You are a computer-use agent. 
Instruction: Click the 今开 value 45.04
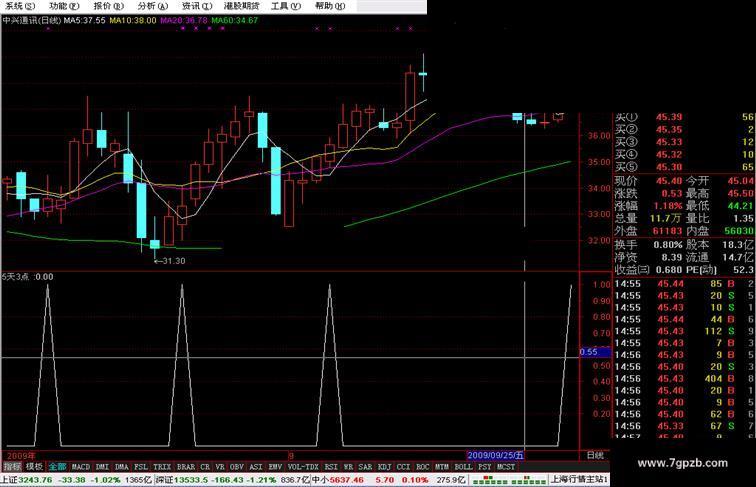point(741,181)
